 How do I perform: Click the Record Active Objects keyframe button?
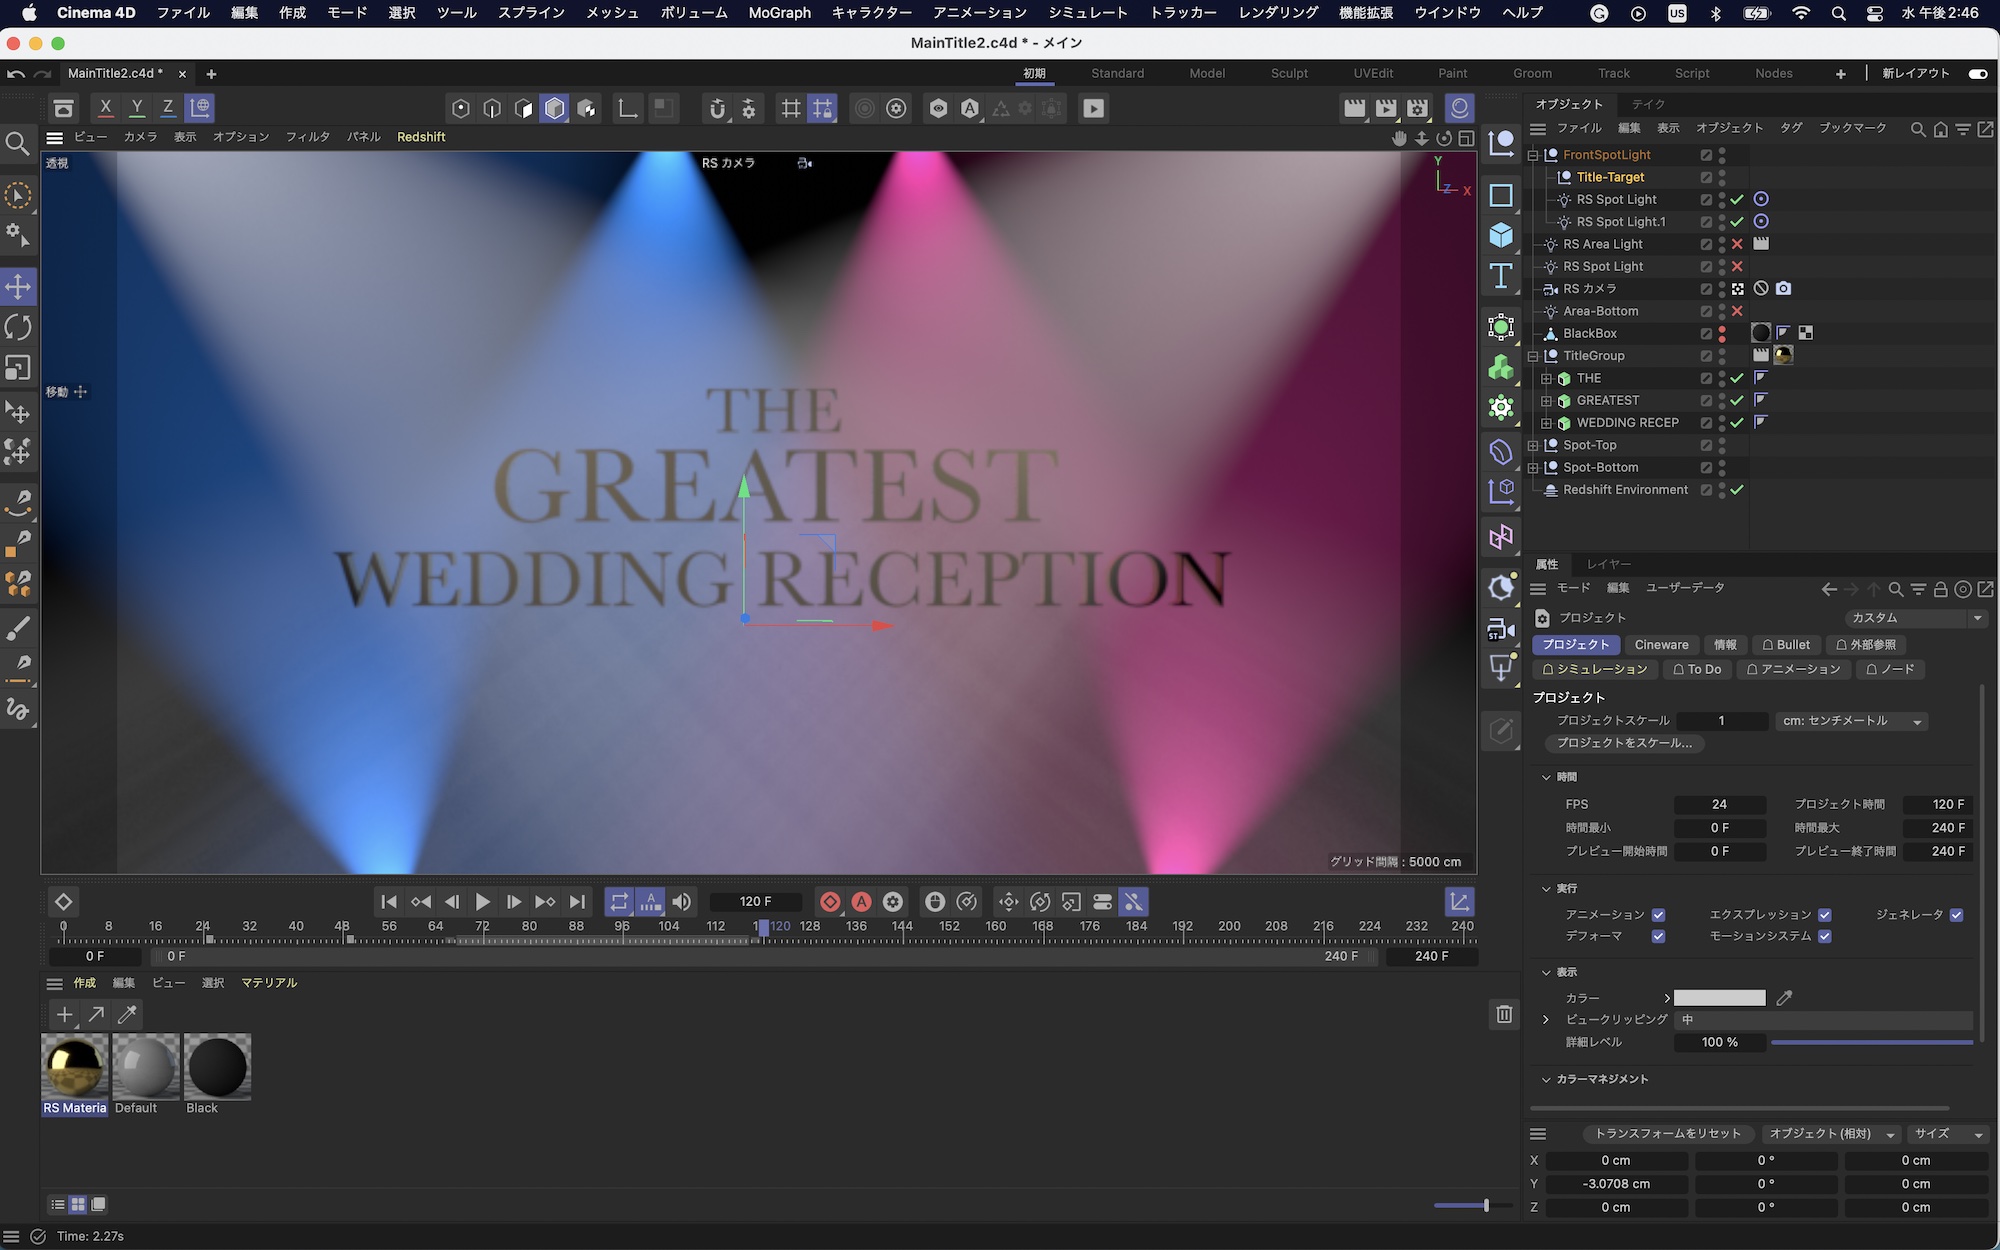pos(830,902)
